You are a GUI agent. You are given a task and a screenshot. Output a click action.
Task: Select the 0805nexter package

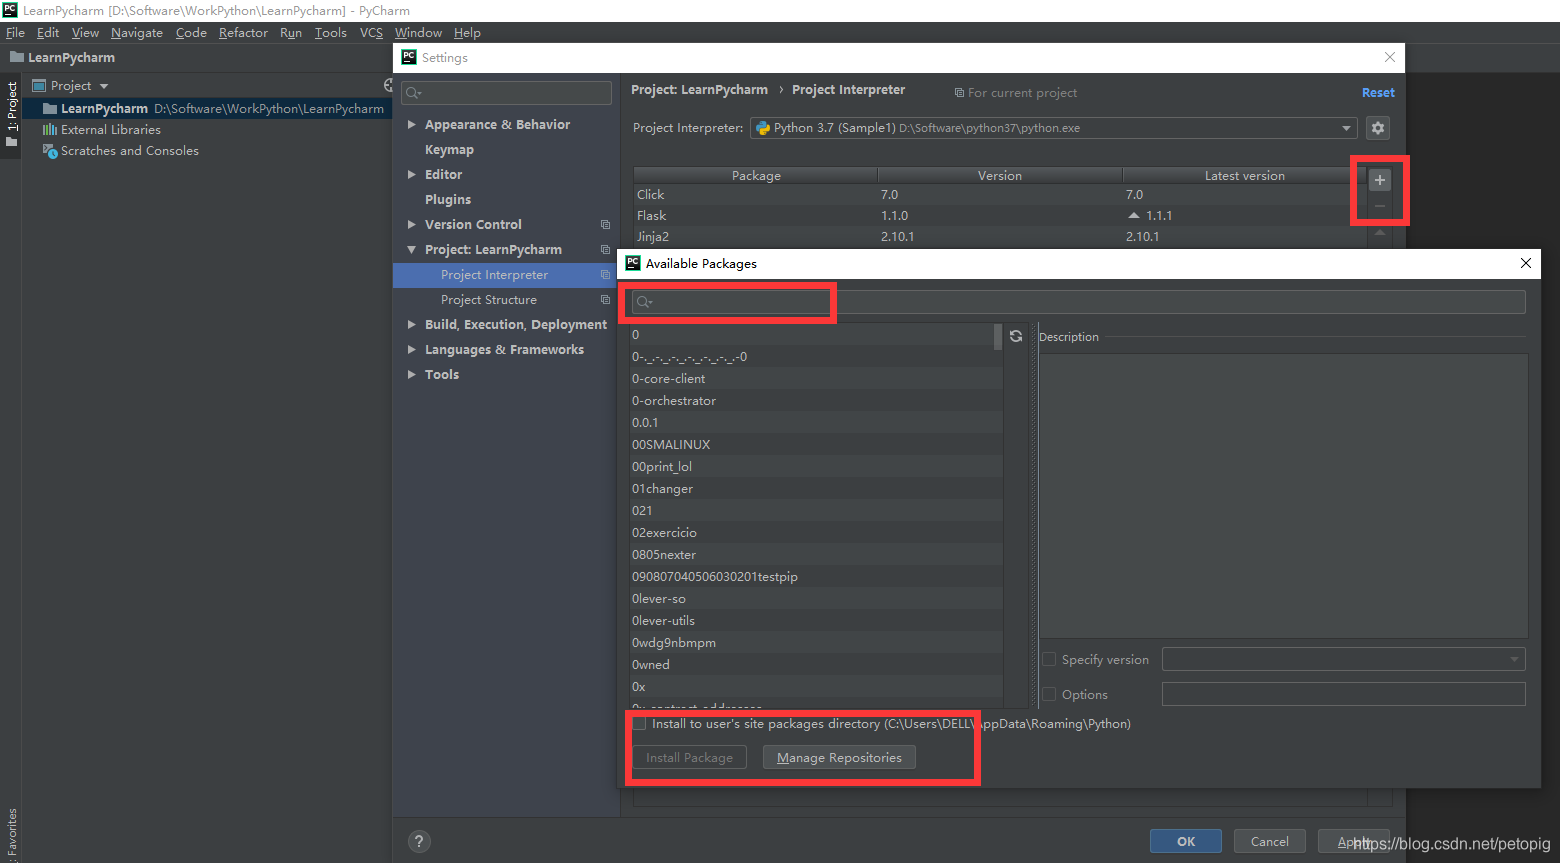(x=815, y=555)
